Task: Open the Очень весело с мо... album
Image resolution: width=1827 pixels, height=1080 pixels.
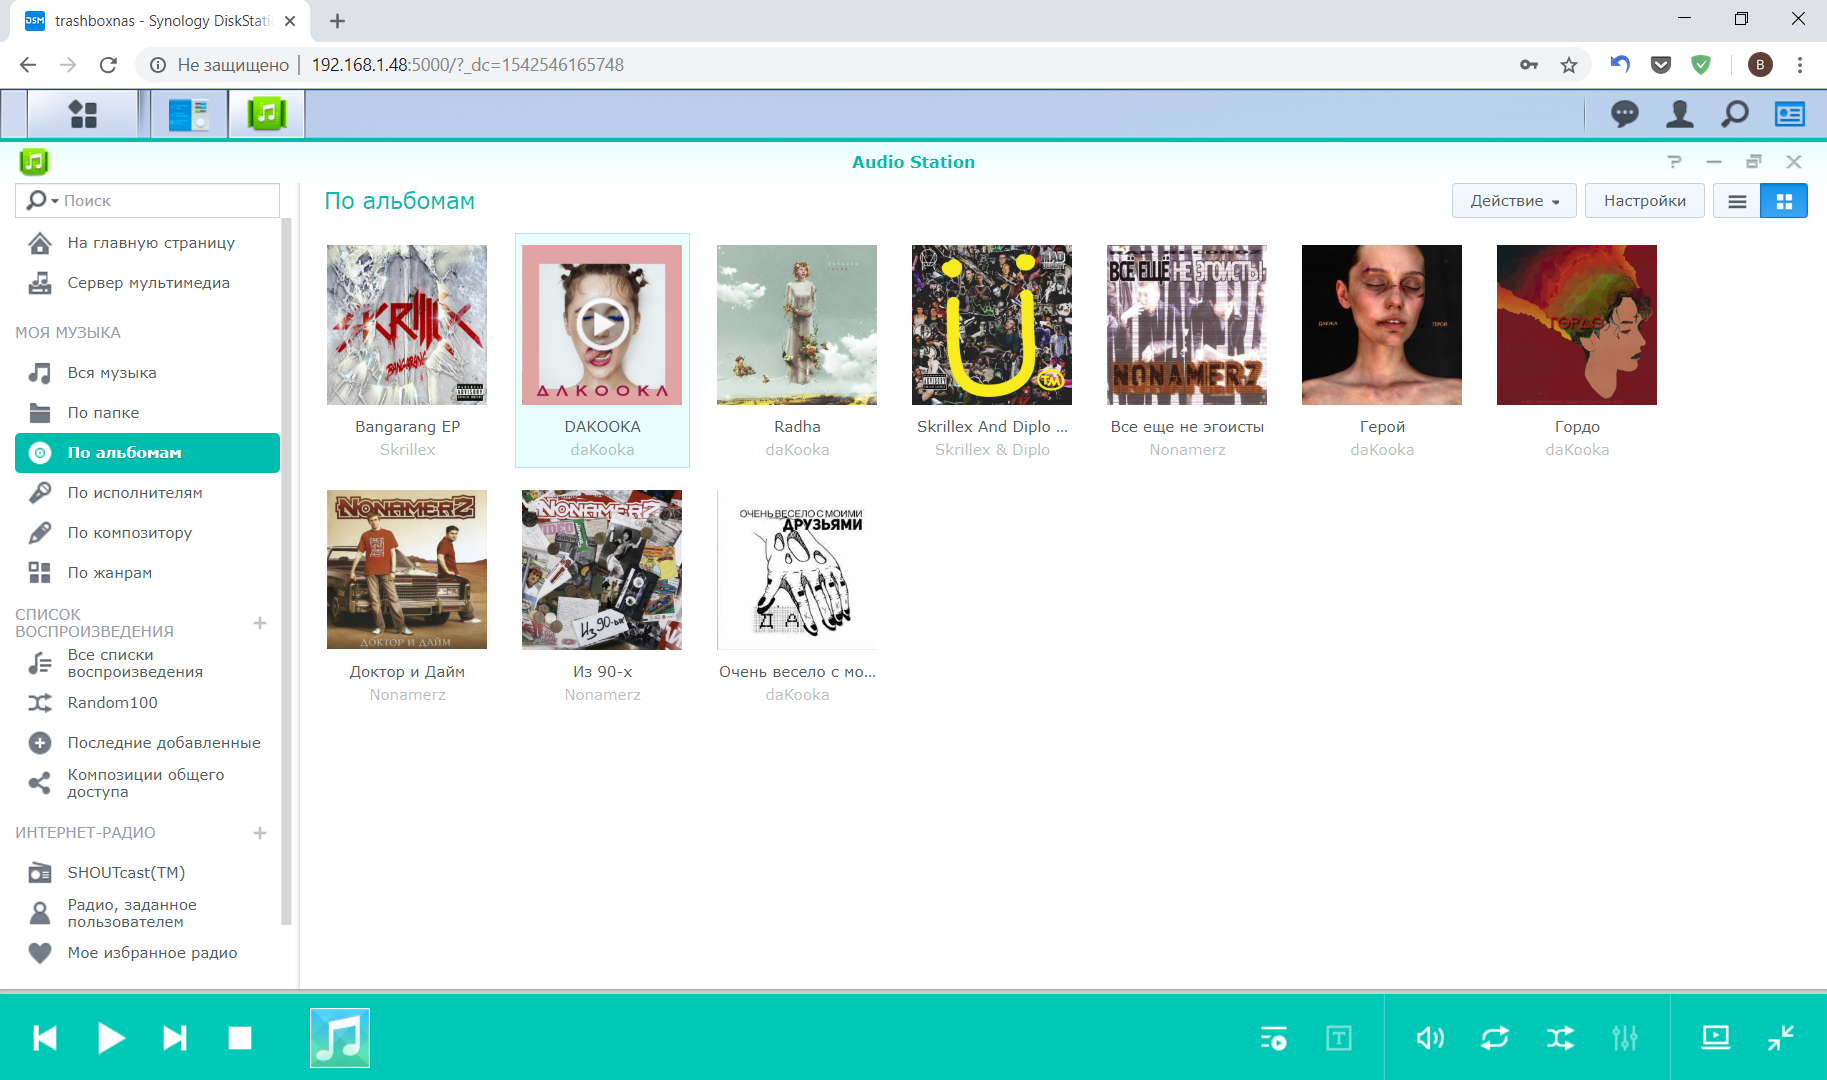Action: pos(797,570)
